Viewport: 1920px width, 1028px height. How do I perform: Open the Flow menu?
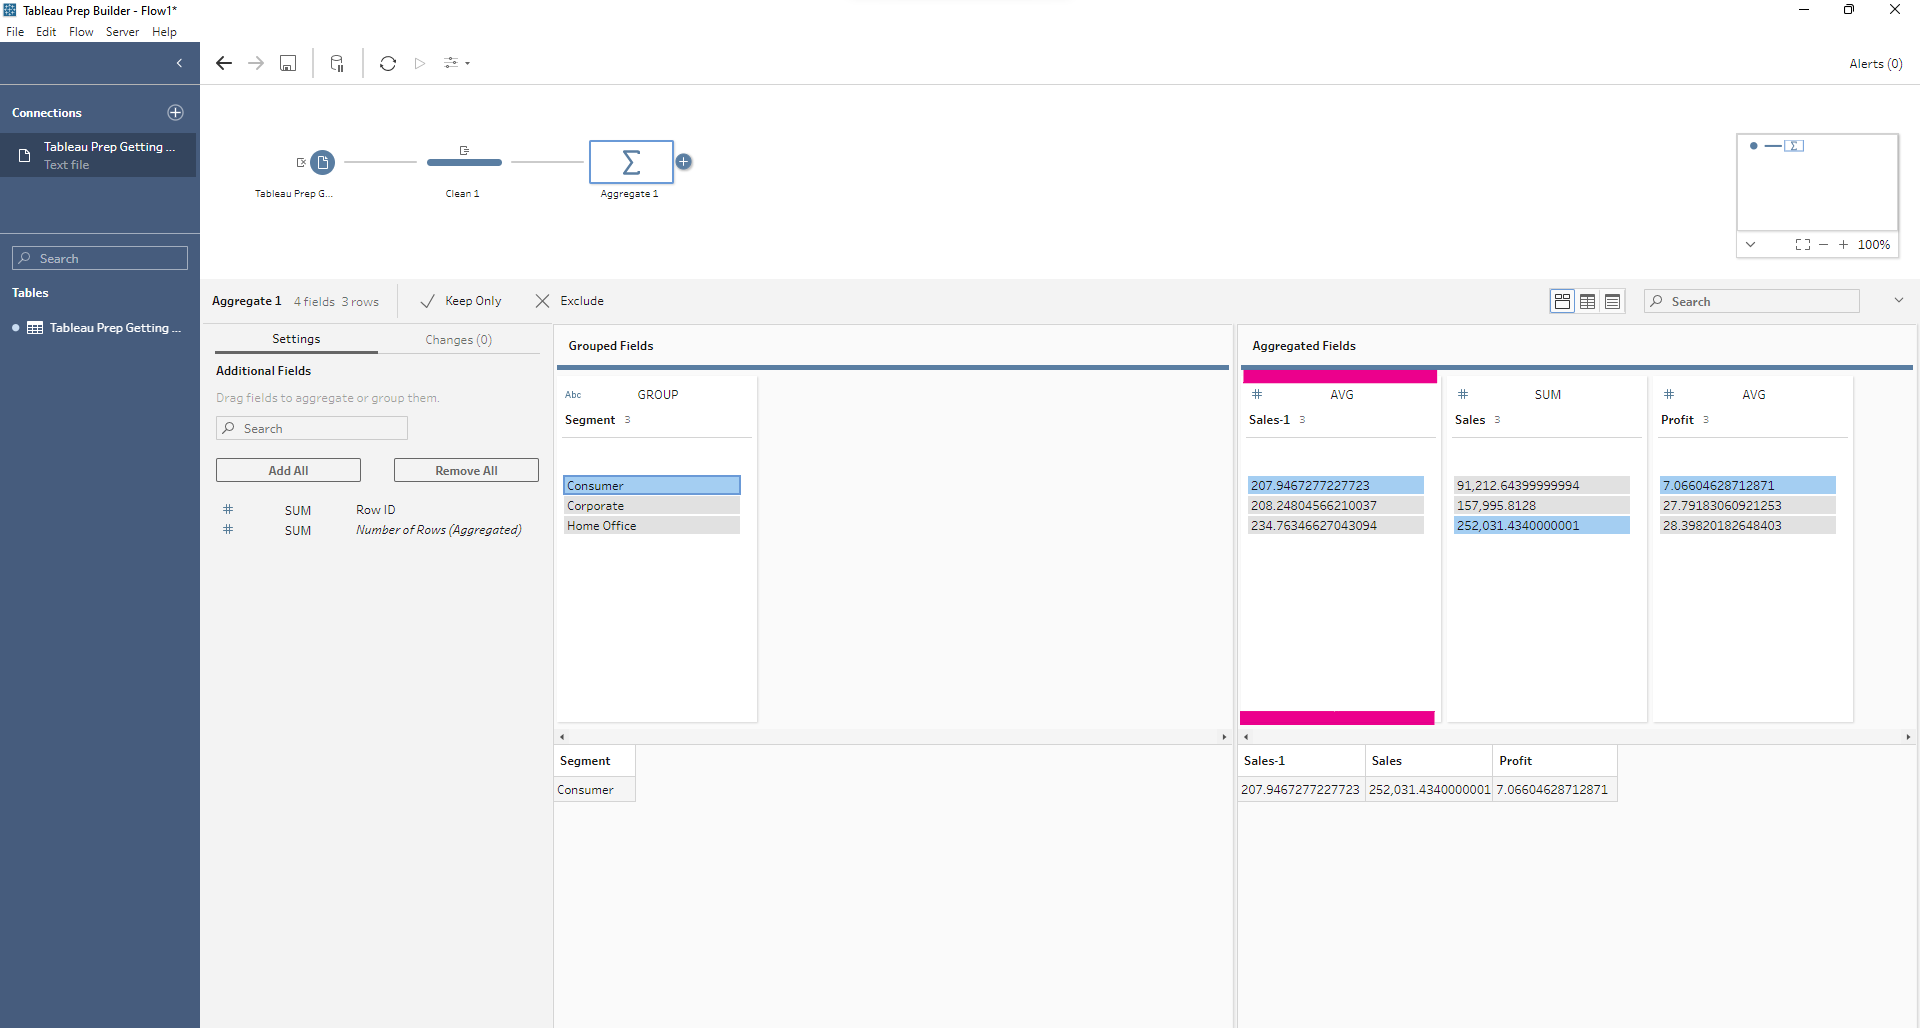[81, 32]
